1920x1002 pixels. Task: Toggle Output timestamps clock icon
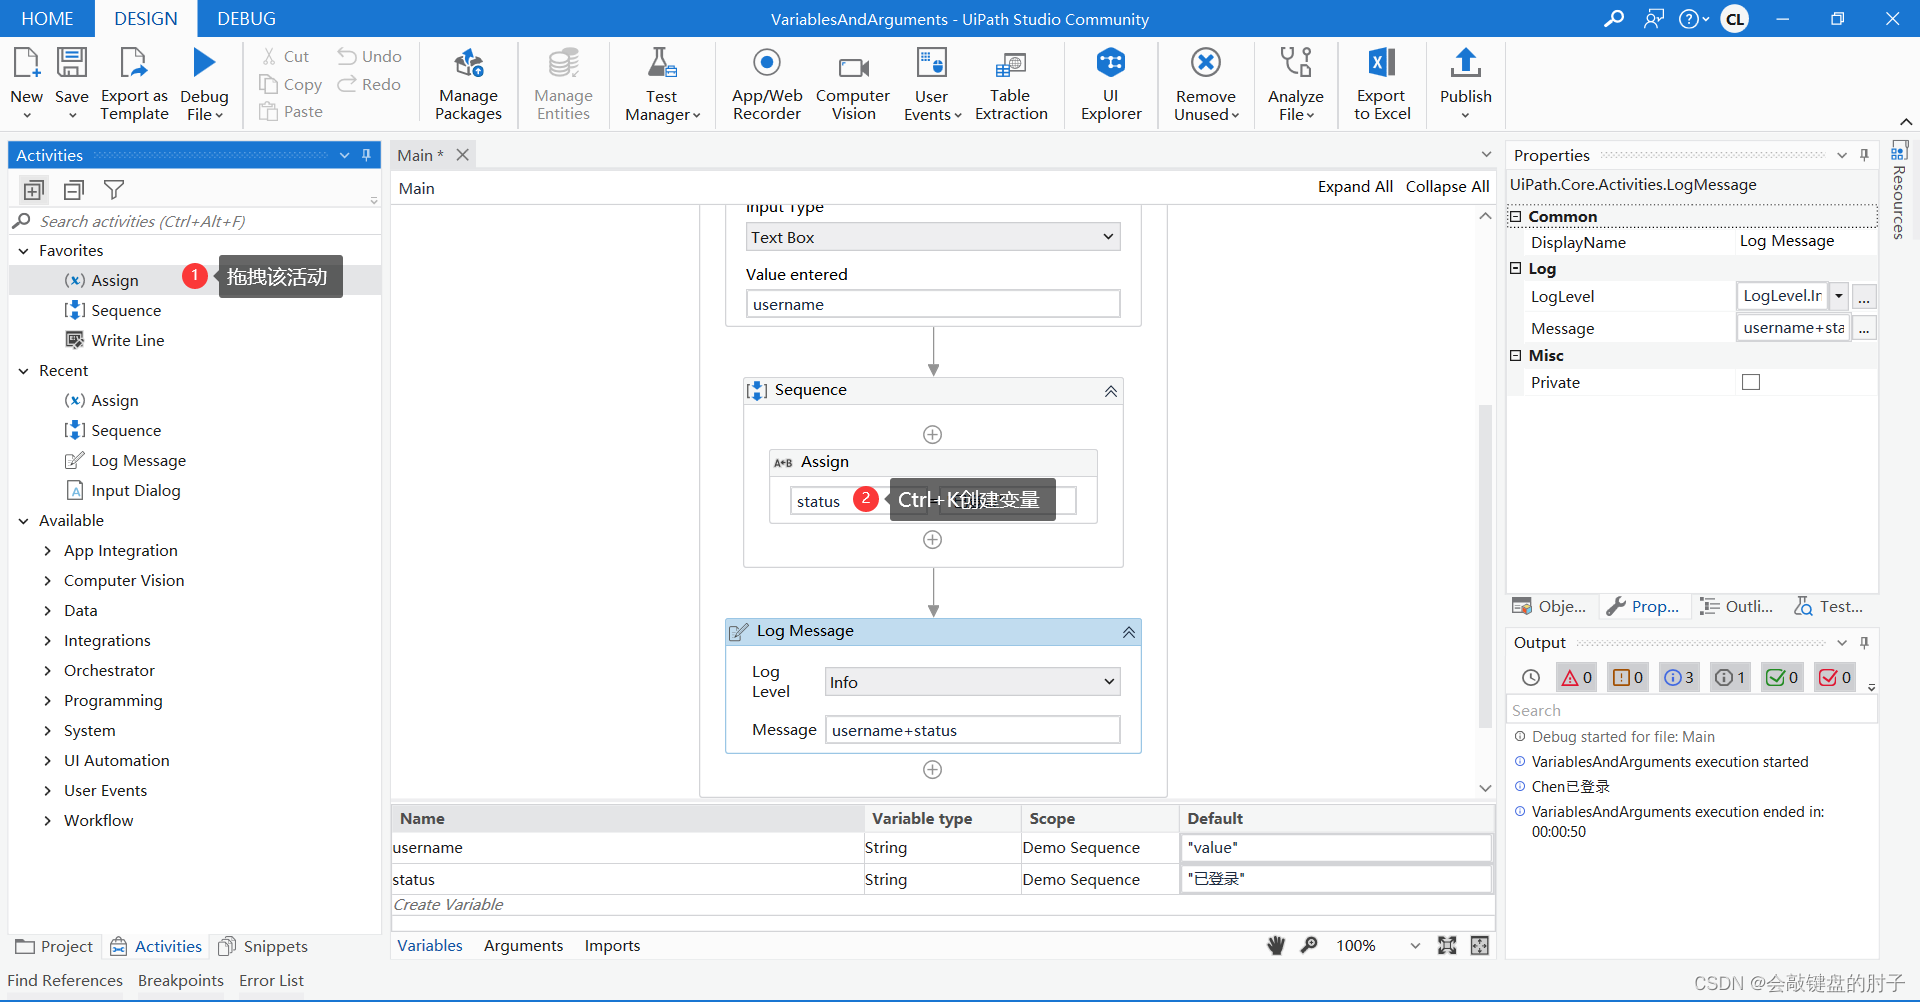coord(1531,678)
